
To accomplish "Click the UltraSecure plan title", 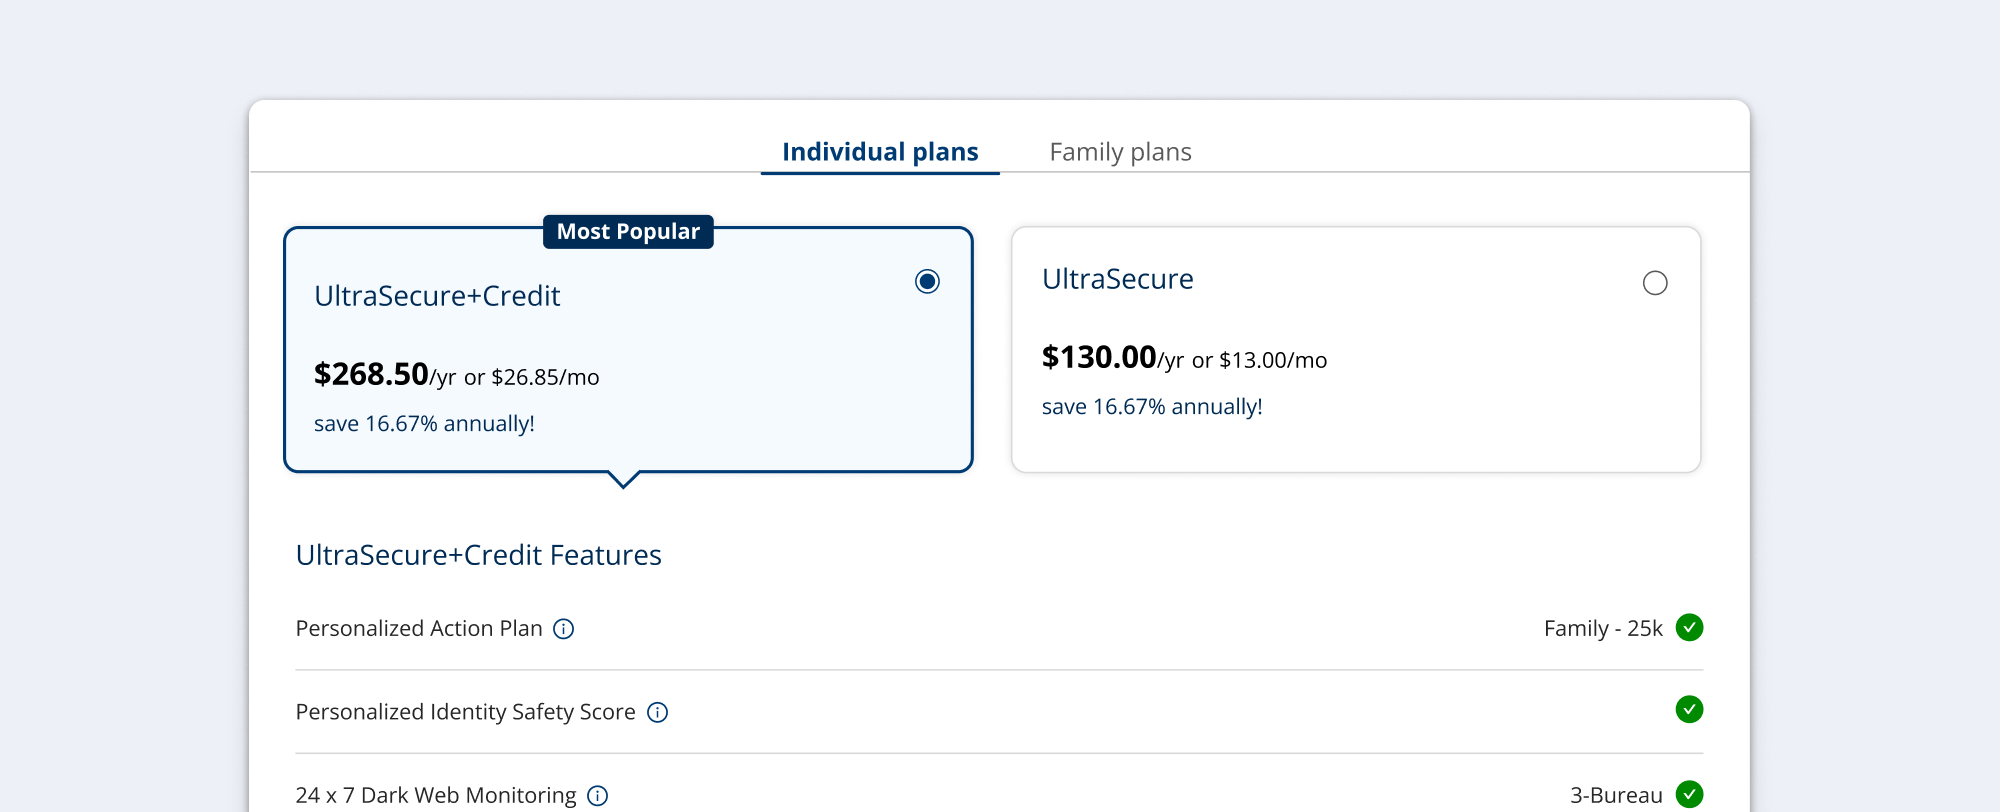I will coord(1117,279).
